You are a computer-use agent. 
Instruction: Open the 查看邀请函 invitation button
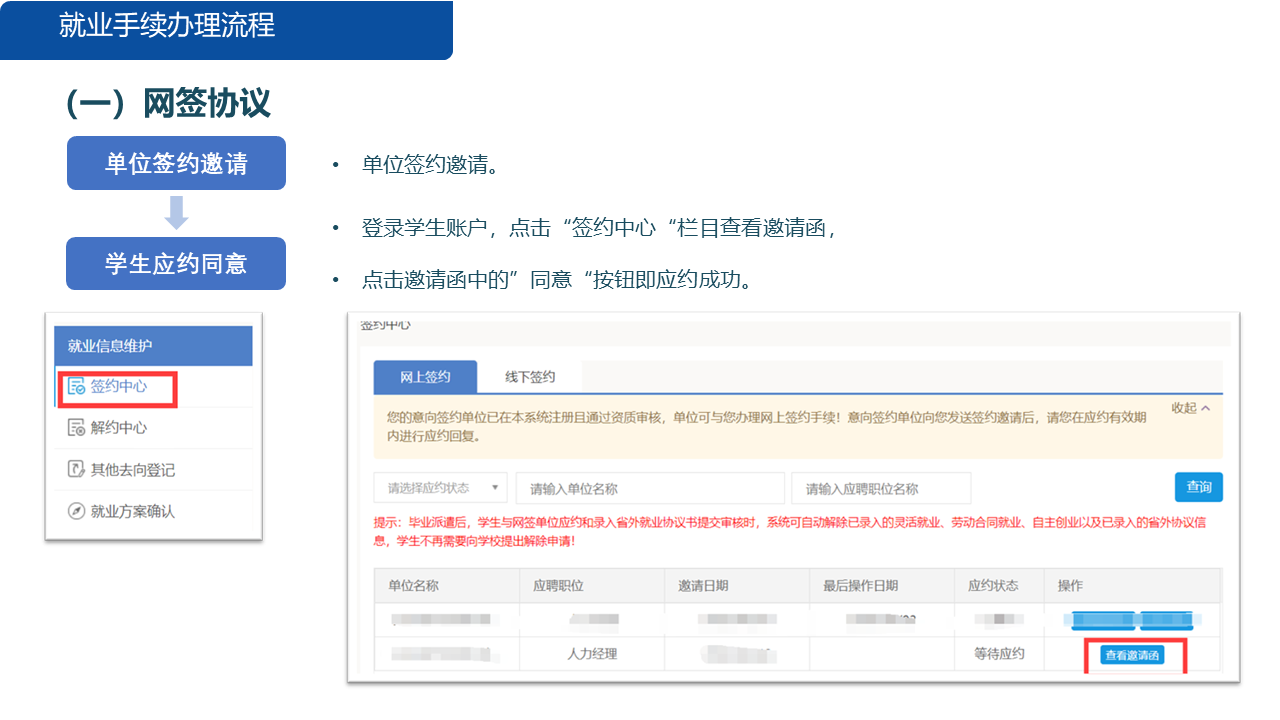click(1135, 654)
